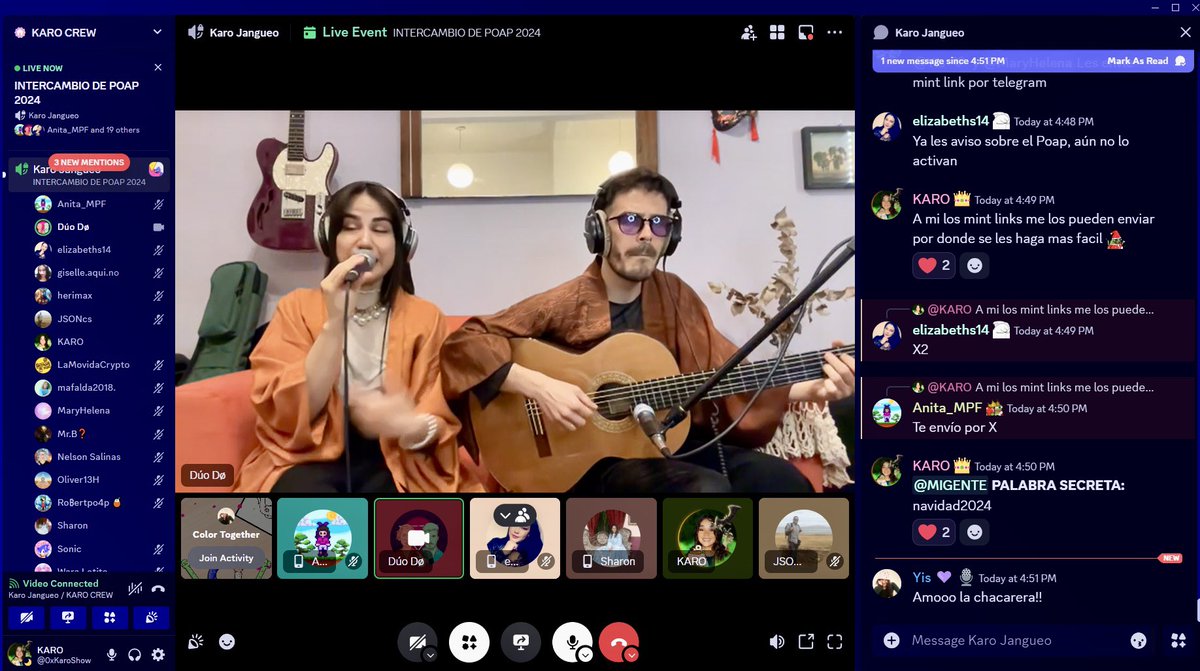Click Join Activity on Color Together tile

coord(226,558)
